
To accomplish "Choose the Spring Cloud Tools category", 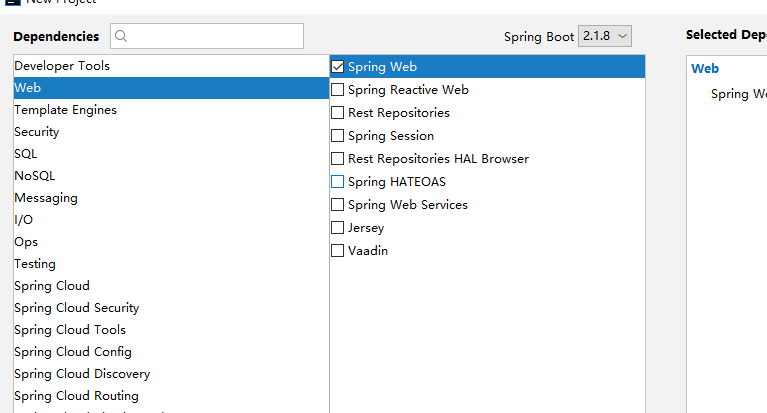I will tap(171, 330).
